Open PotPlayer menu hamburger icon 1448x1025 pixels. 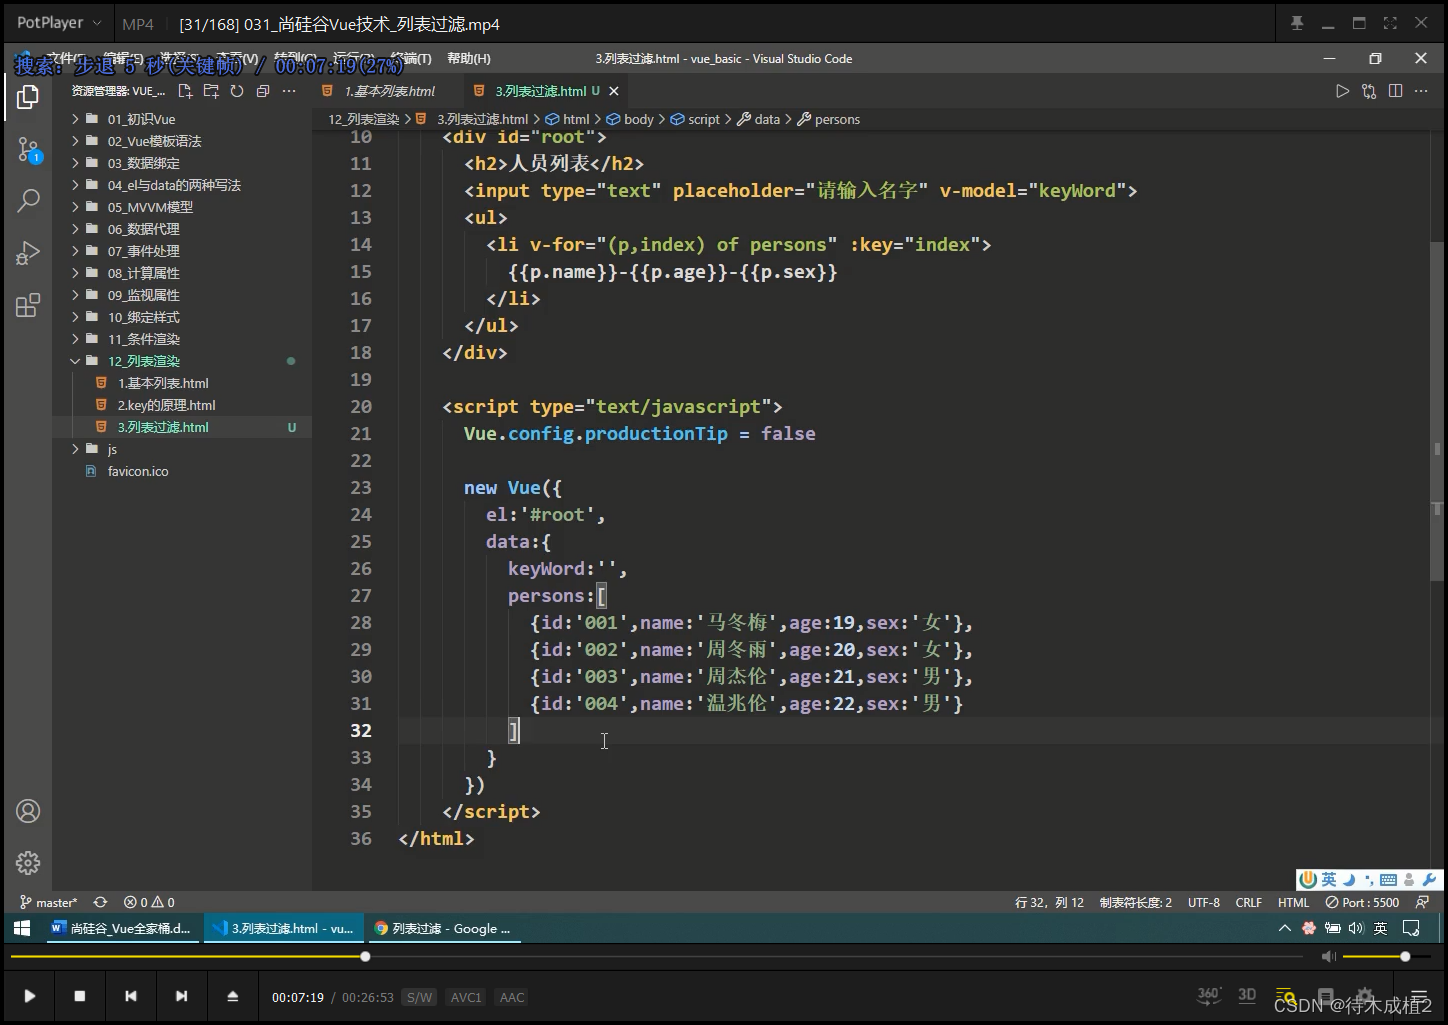point(1419,997)
